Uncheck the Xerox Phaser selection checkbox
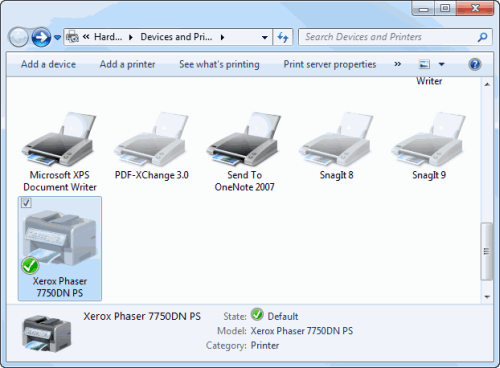This screenshot has width=500, height=368. (26, 203)
